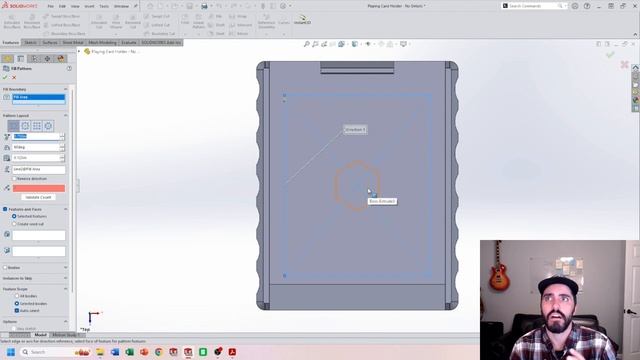Screen dimensions: 640x360
Task: Select All bodies radio button
Action: [17, 296]
